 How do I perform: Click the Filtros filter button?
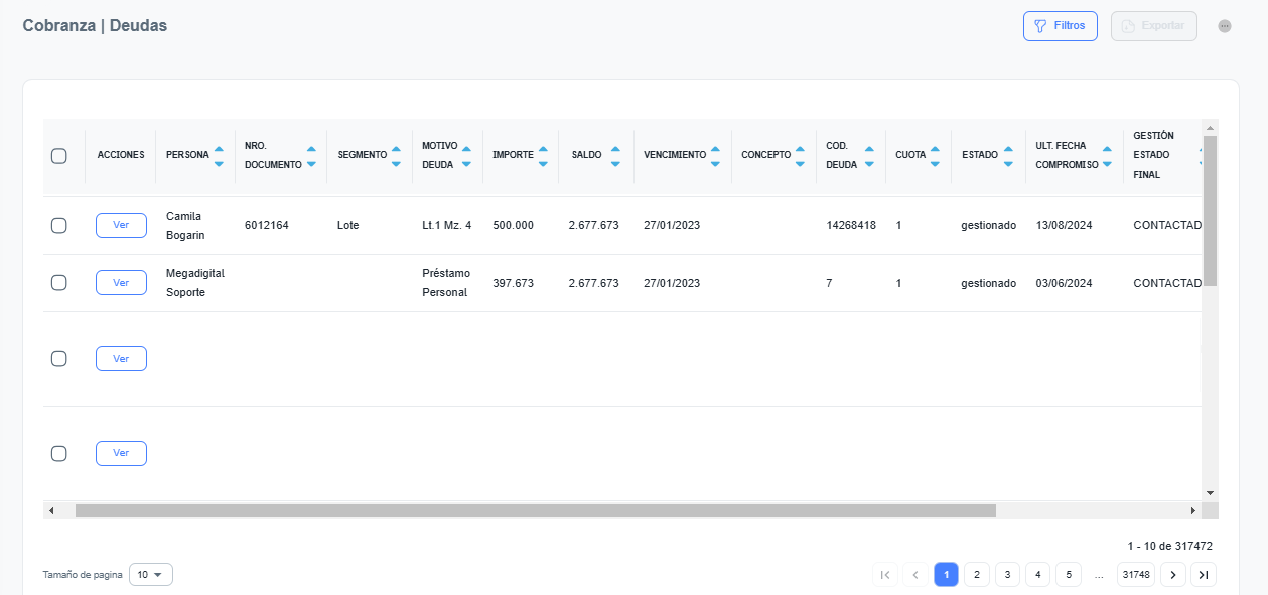1059,26
